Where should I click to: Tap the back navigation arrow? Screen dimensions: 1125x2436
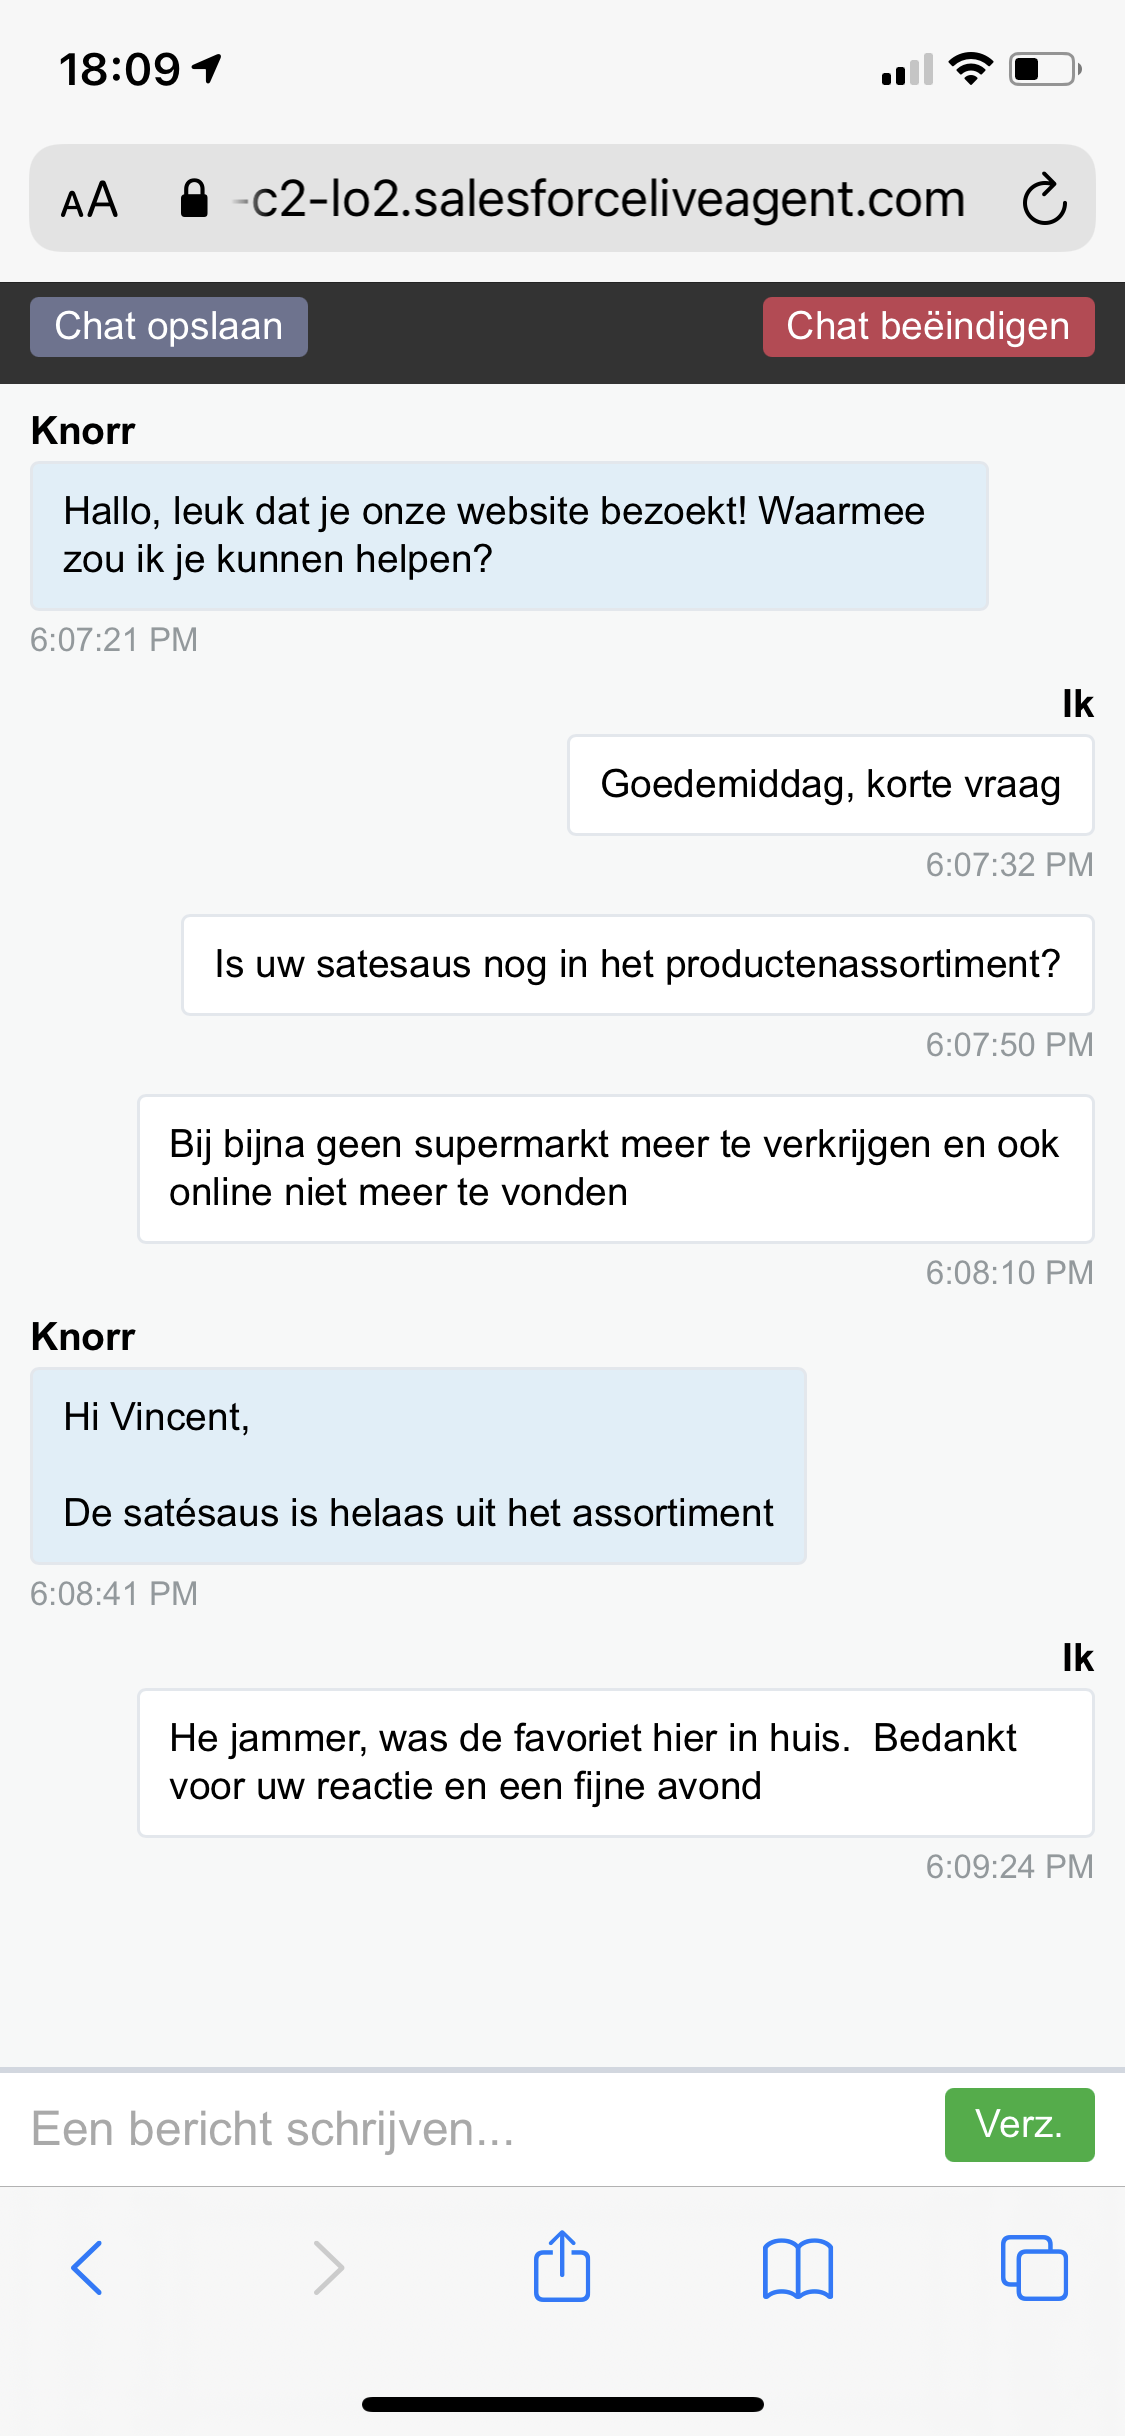click(x=88, y=2268)
